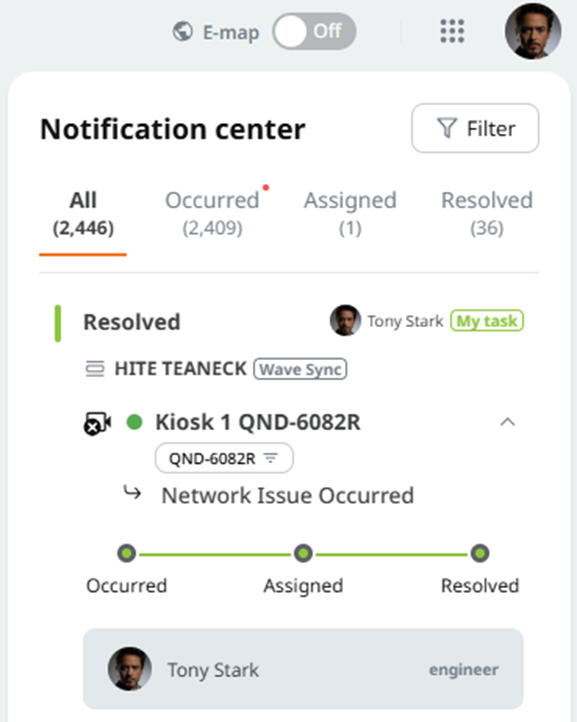This screenshot has height=722, width=577.
Task: Click the device icon beside HITE TEANECK
Action: pos(95,369)
